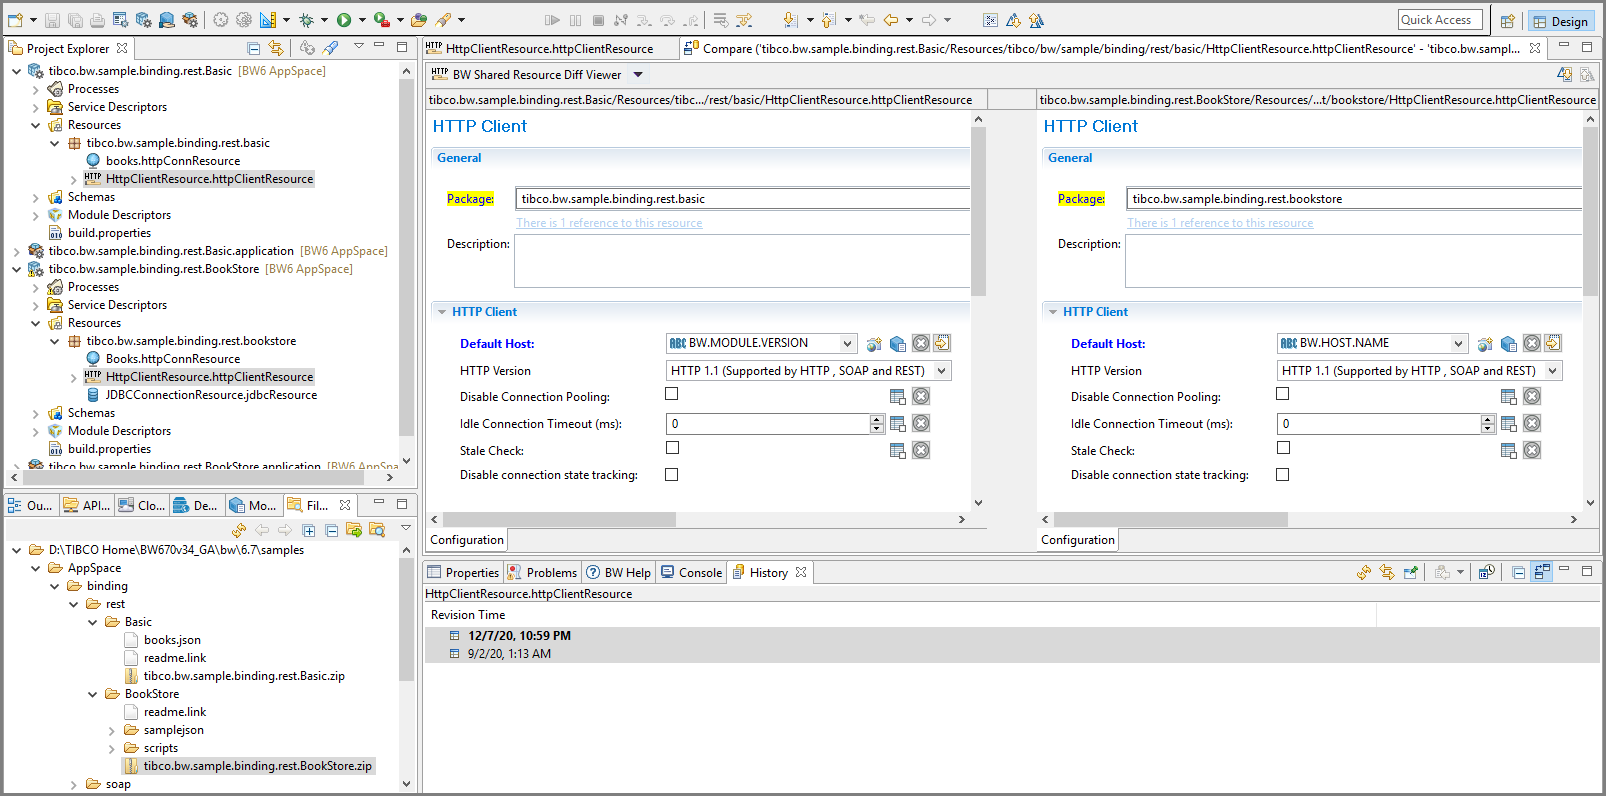Enable left Disable Connection Pooling checkbox

tap(672, 394)
